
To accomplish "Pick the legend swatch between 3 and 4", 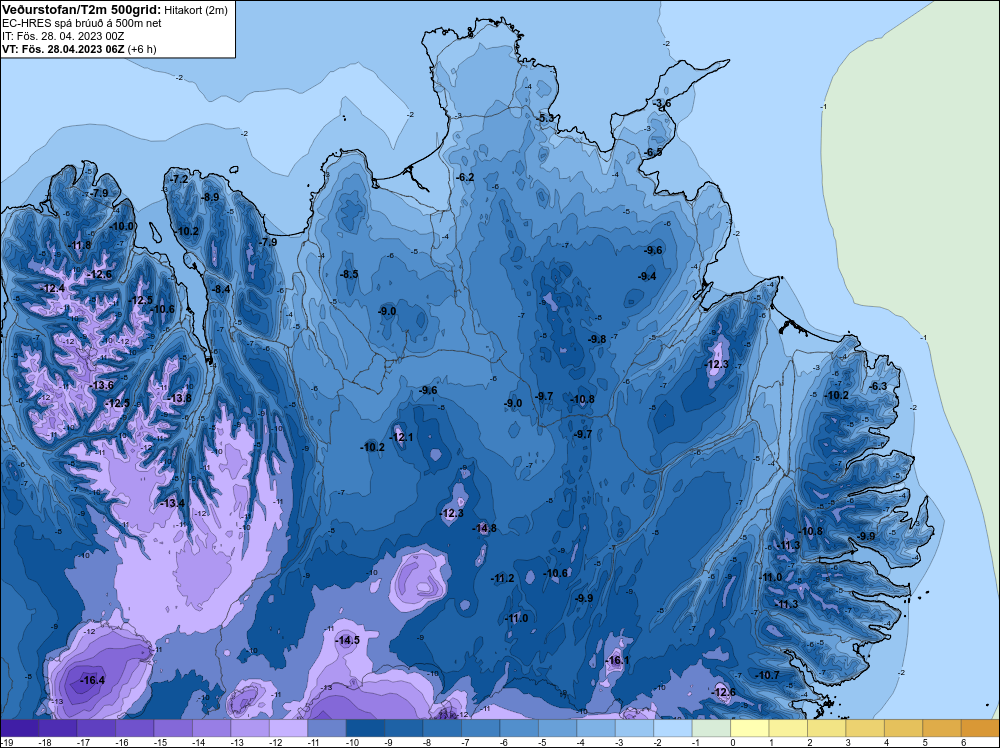I will pos(865,728).
